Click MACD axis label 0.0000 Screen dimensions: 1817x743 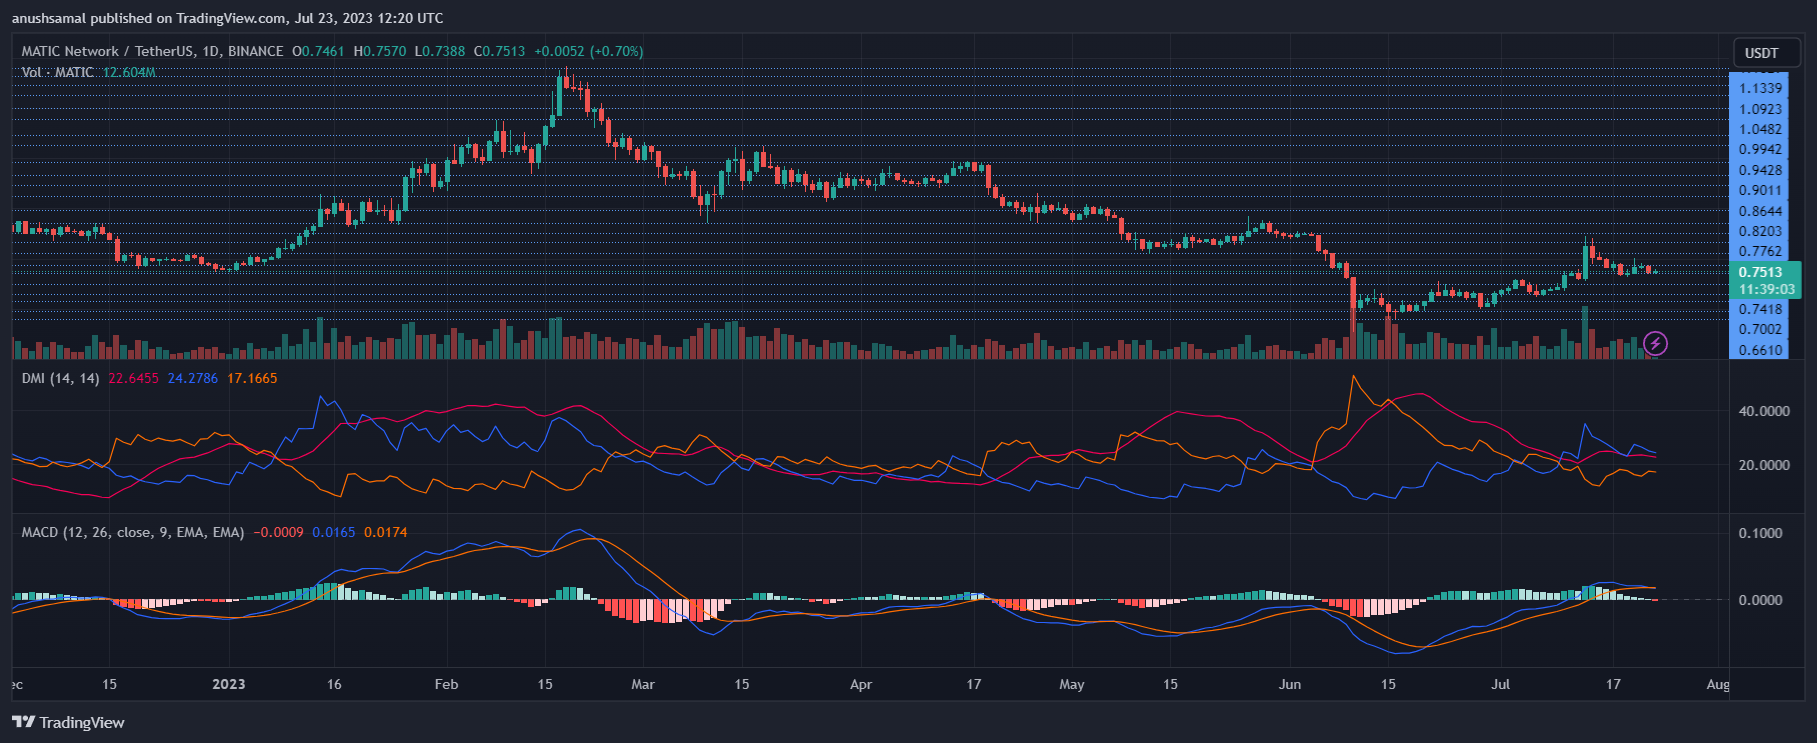coord(1760,600)
